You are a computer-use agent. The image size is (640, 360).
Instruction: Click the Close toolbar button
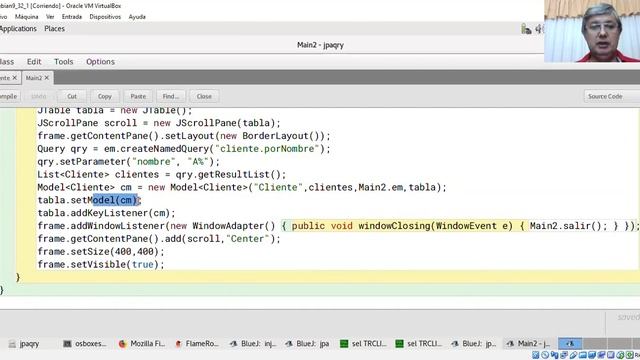click(x=204, y=96)
